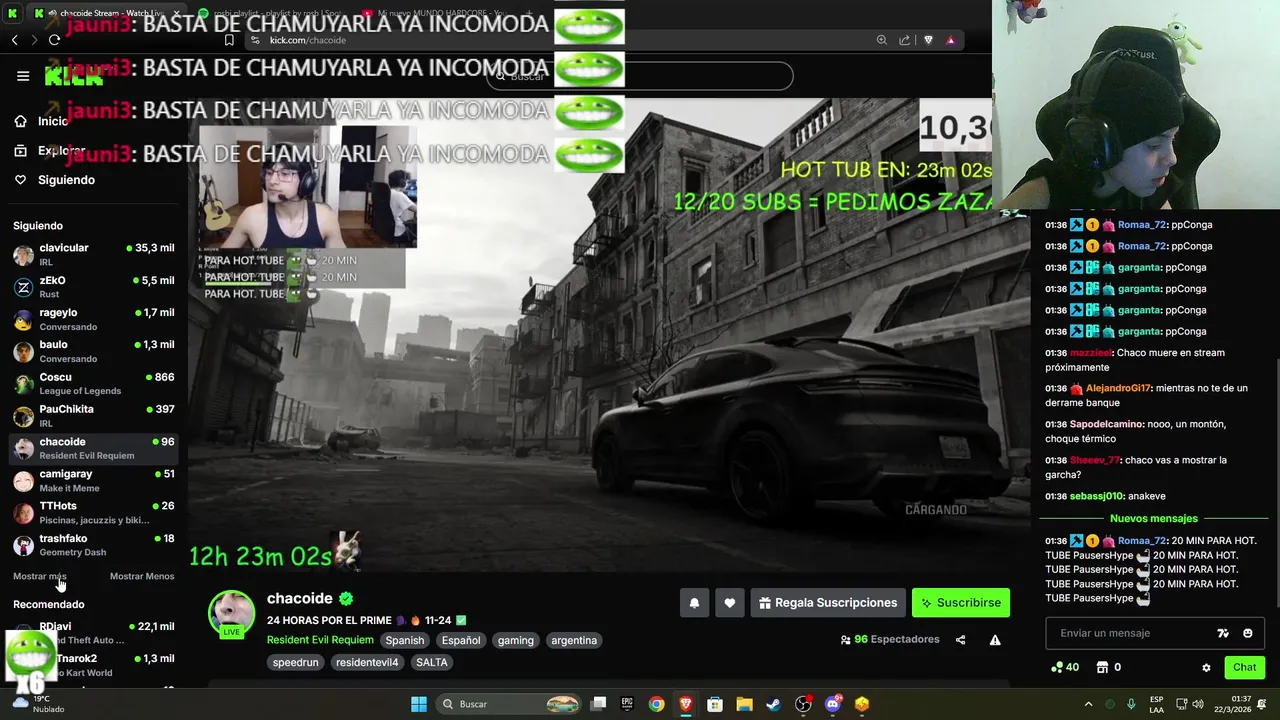Share the stream via share icon
Image resolution: width=1280 pixels, height=720 pixels.
pos(961,640)
